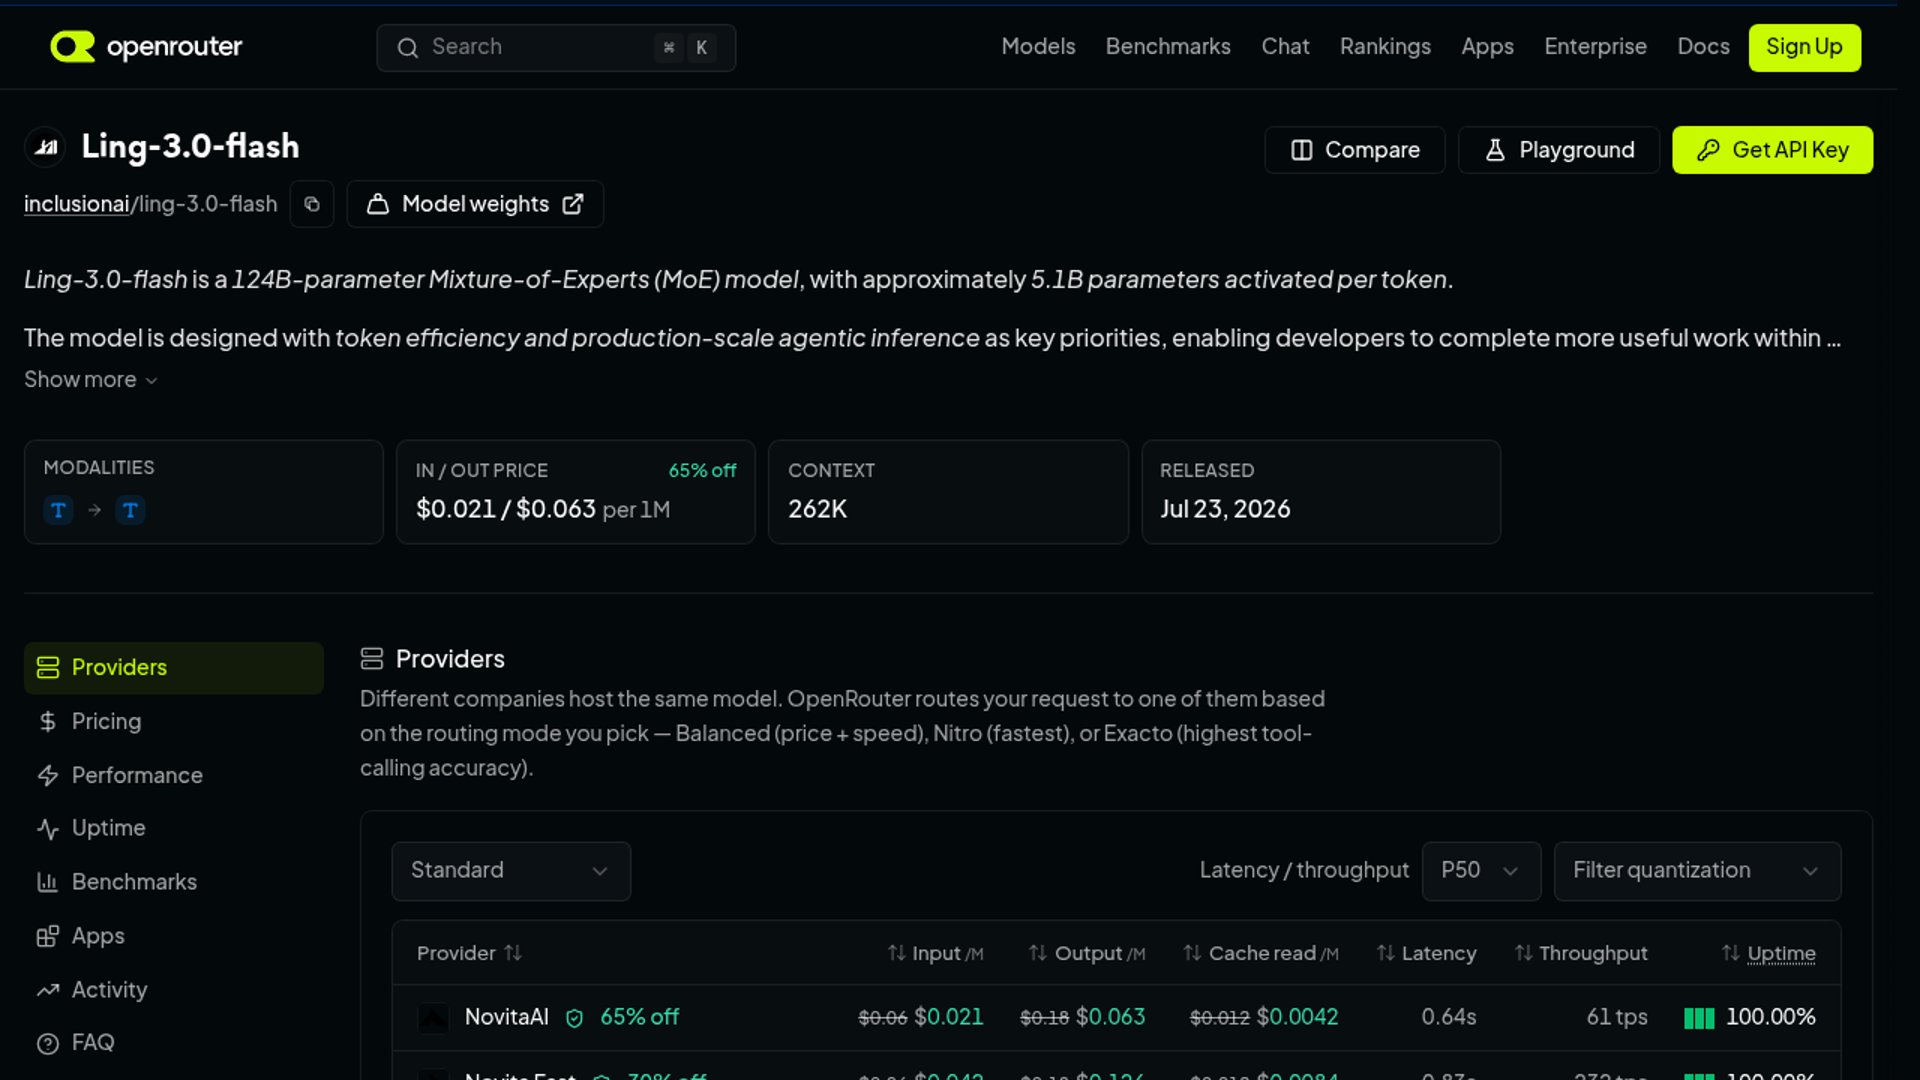1920x1080 pixels.
Task: Click the 262K context value
Action: [817, 510]
